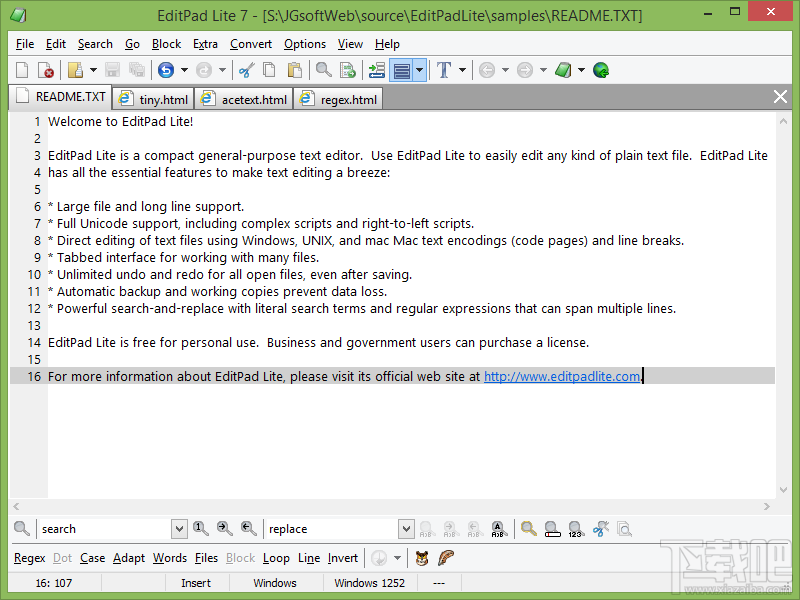800x600 pixels.
Task: Toggle the Word Wrap toolbar button
Action: pos(402,70)
